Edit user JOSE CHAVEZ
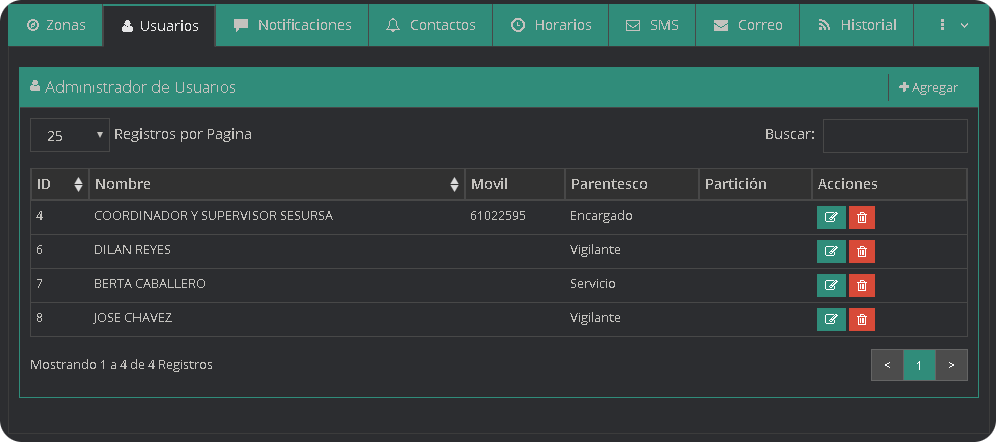 coord(831,319)
